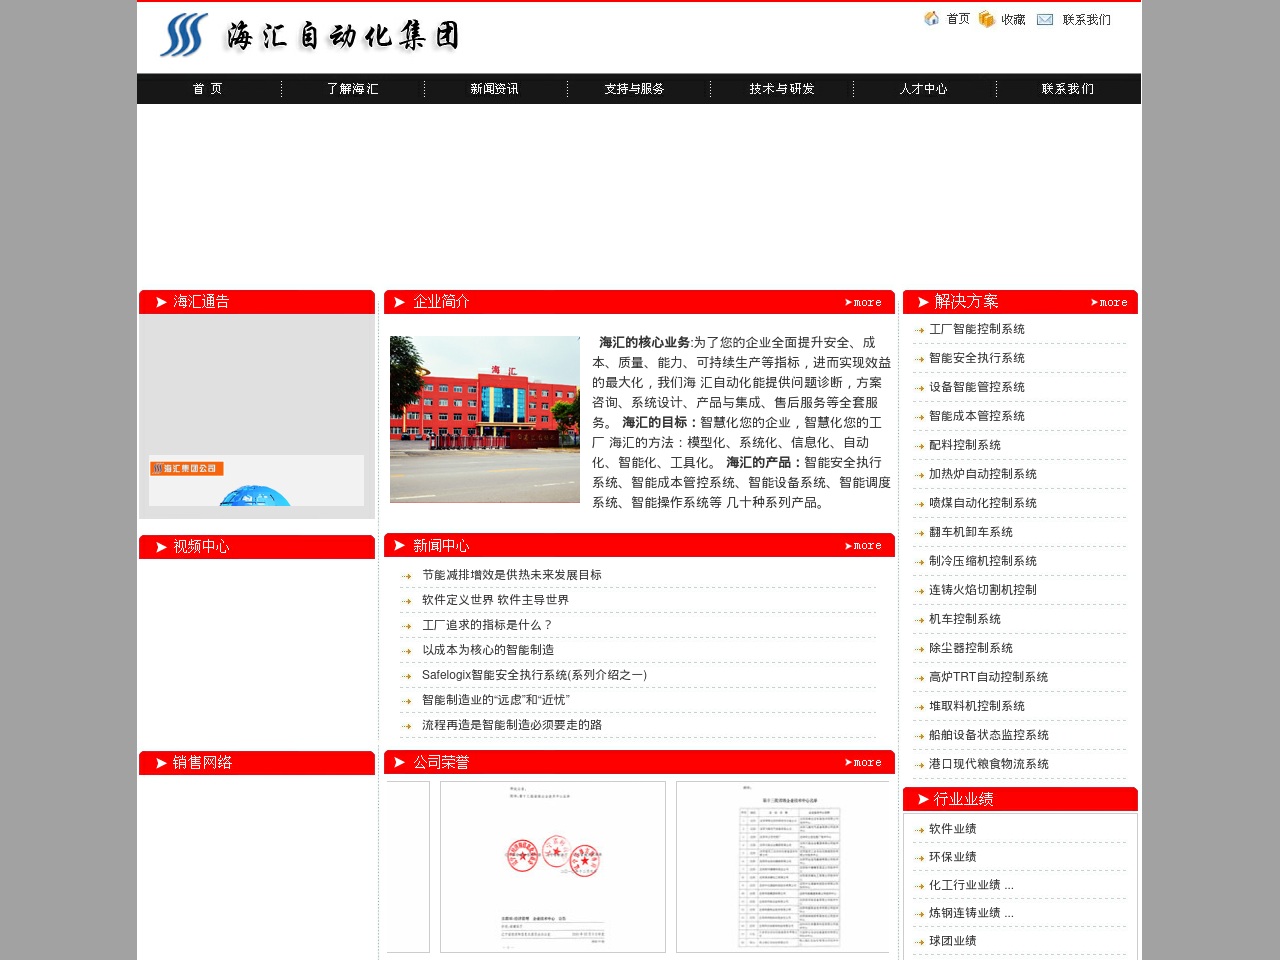
Task: Click more in the 新闻中心 header
Action: tap(864, 546)
